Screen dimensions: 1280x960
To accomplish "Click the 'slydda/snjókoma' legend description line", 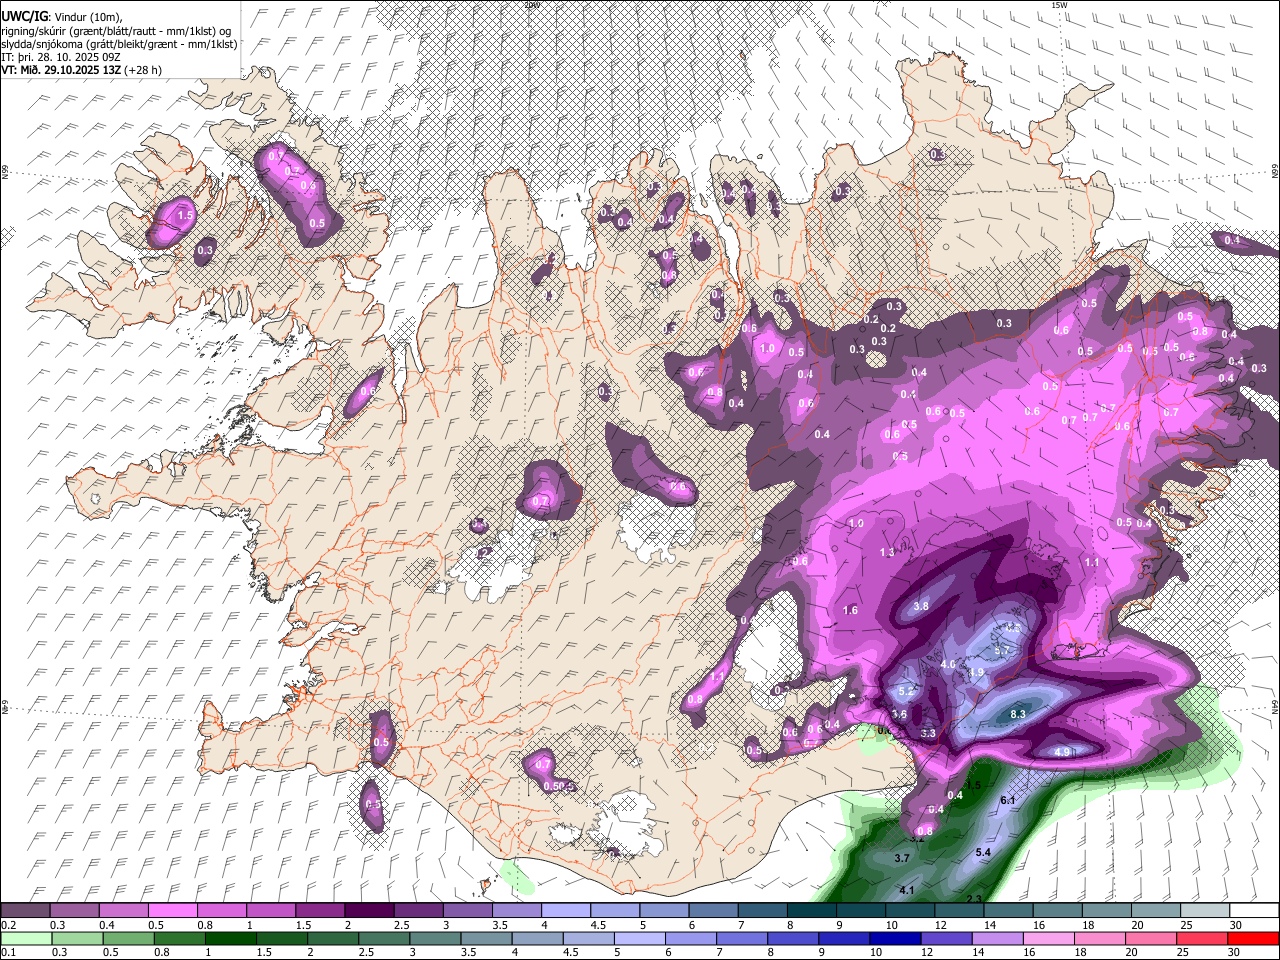I will click(x=119, y=44).
